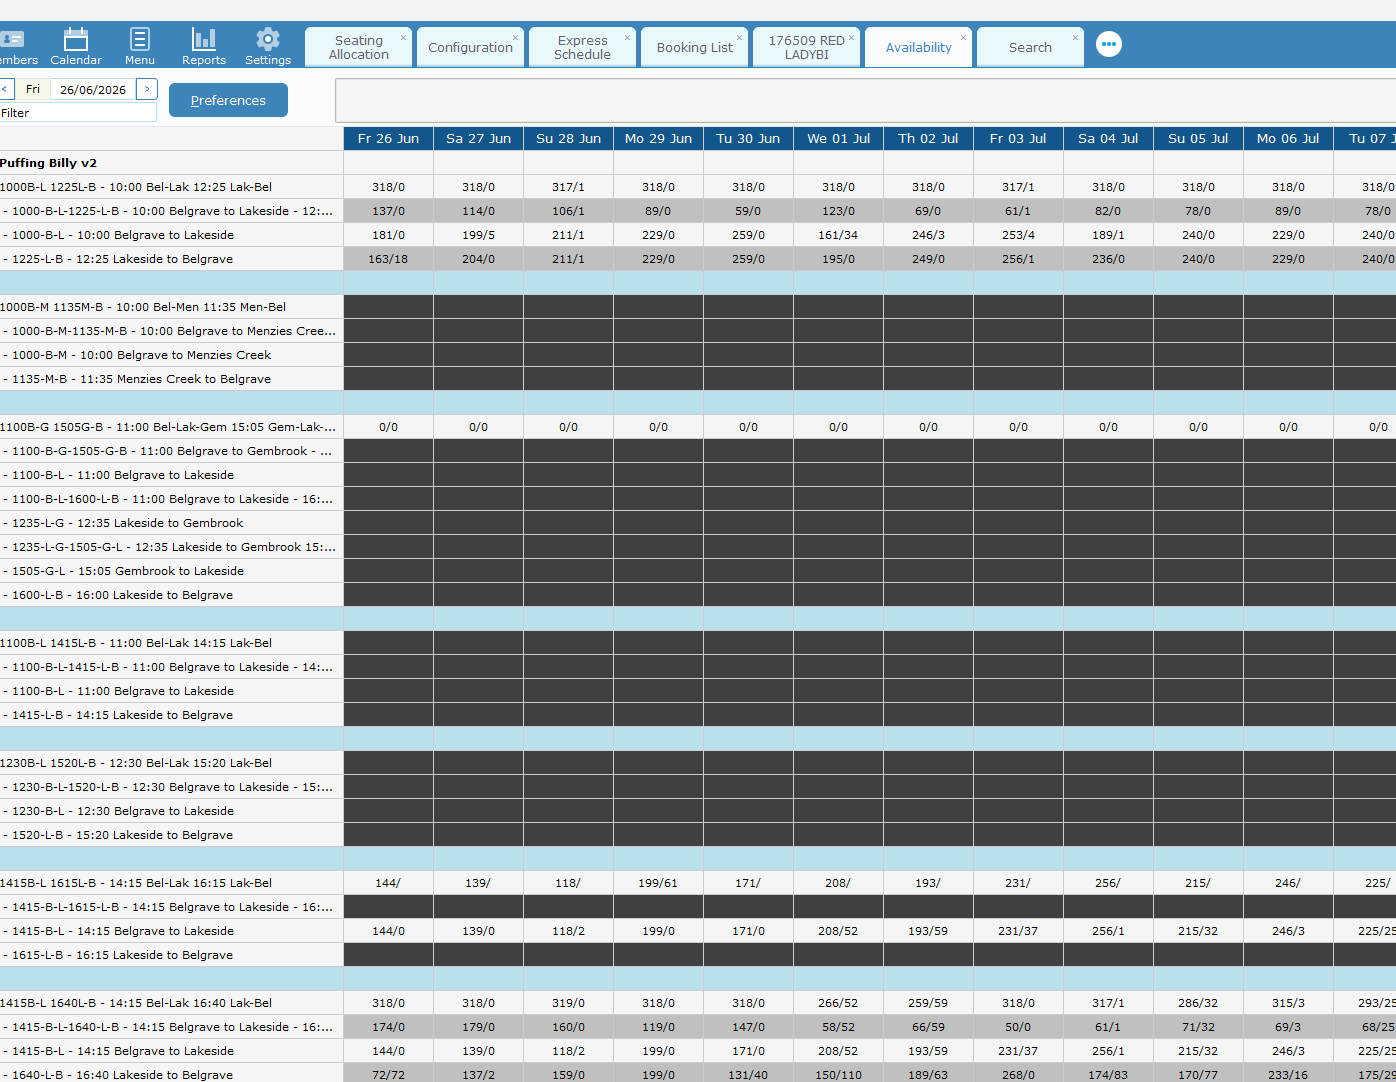Open the Calendar icon in toolbar
Image resolution: width=1396 pixels, height=1082 pixels.
pos(76,40)
